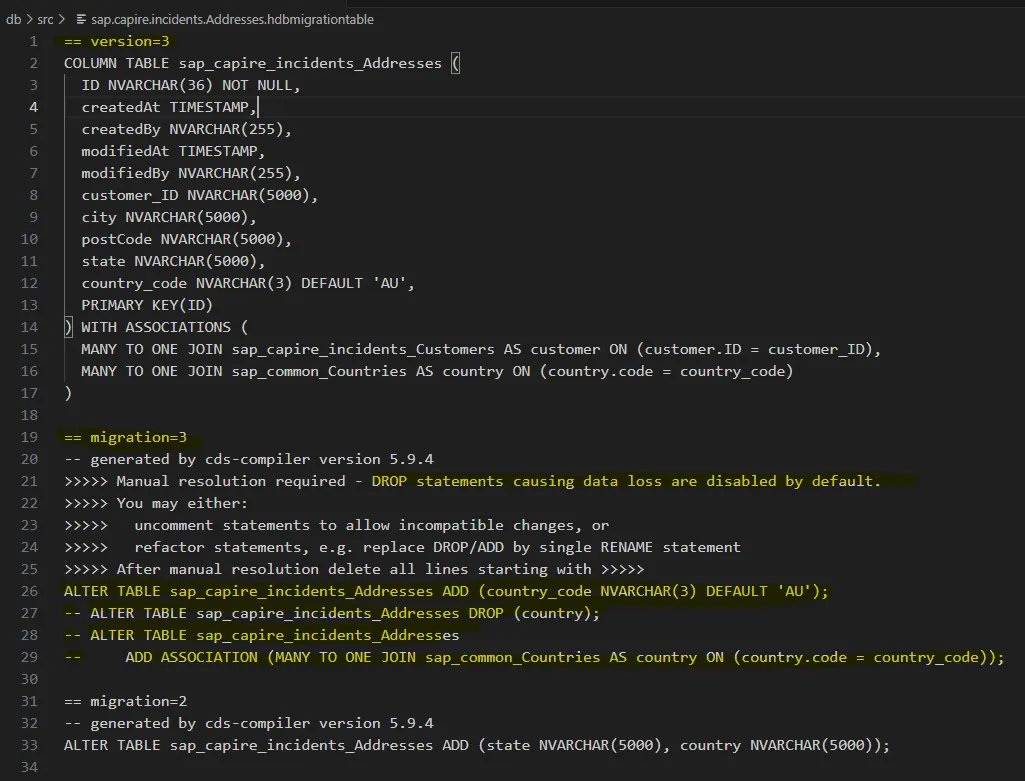Select the hdbmigrationtable file name in breadcrumb
This screenshot has width=1025, height=781.
[232, 19]
